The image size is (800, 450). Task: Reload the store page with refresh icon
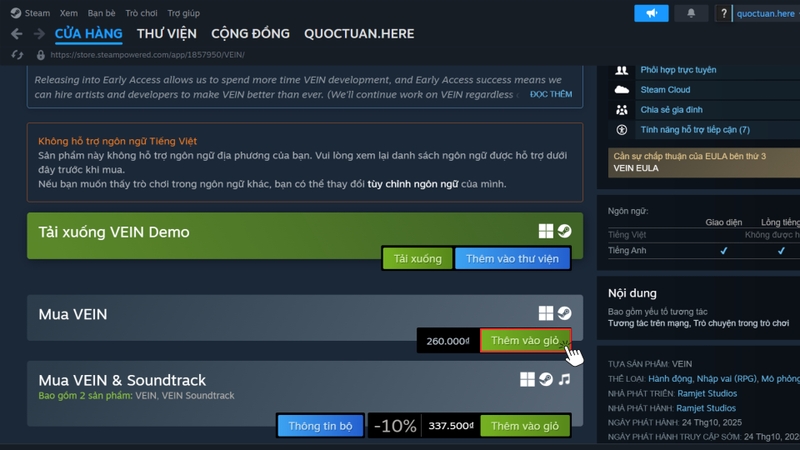point(17,55)
